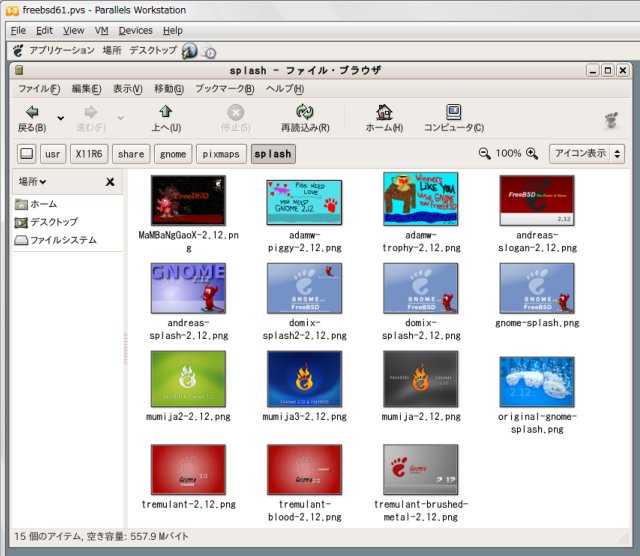This screenshot has width=640, height=556.
Task: Click the GNOME foot panel icon
Action: pos(18,51)
